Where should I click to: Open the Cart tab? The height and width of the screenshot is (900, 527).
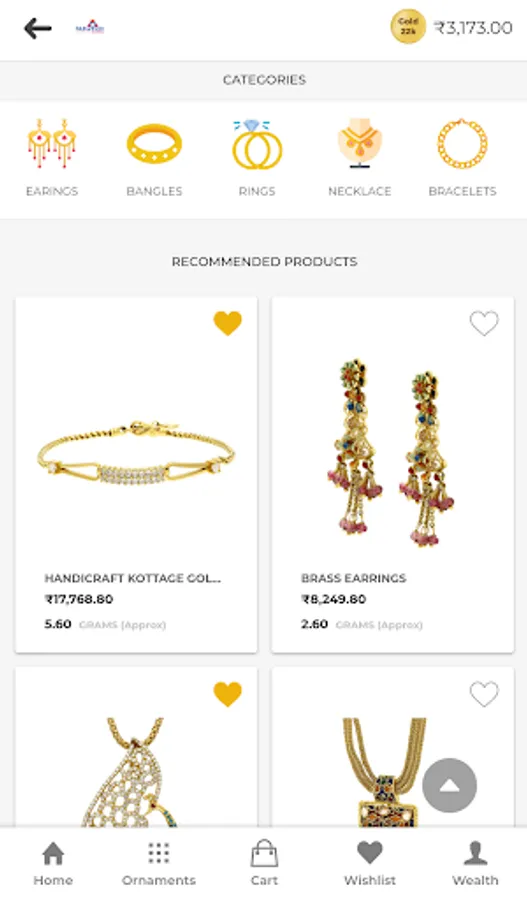pos(264,863)
